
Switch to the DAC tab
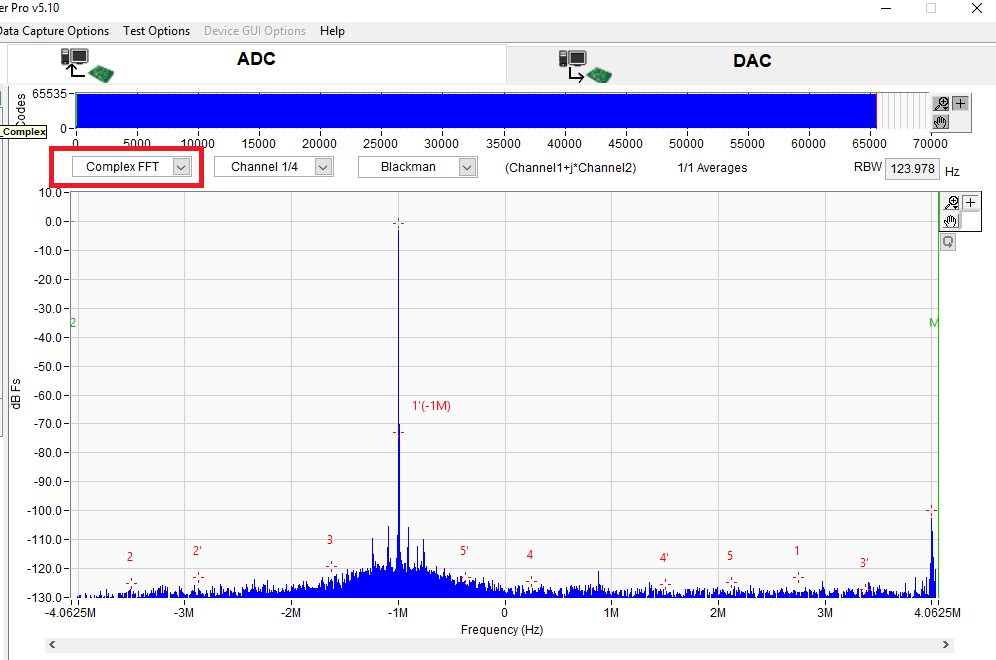752,61
